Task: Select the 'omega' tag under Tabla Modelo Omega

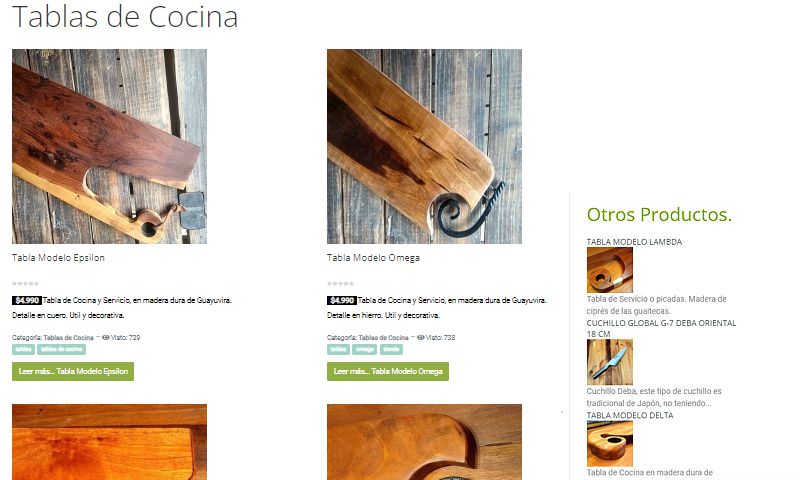Action: [364, 349]
